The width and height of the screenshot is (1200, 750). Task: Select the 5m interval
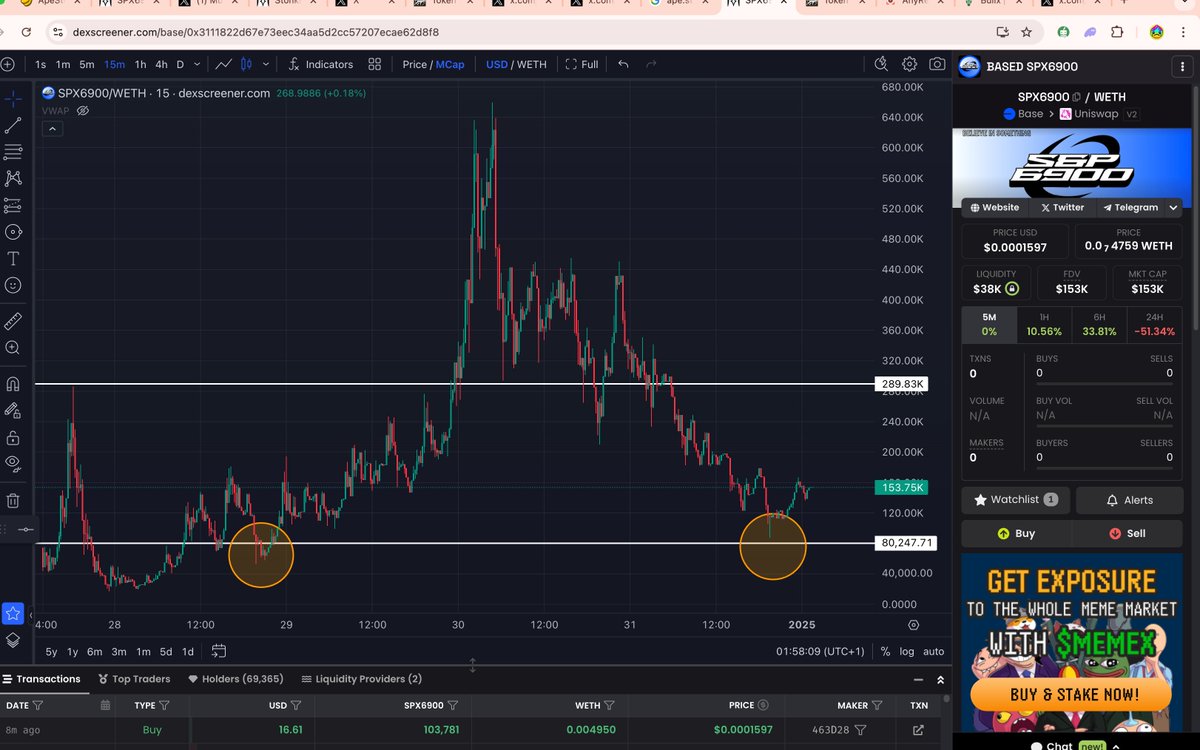[87, 64]
